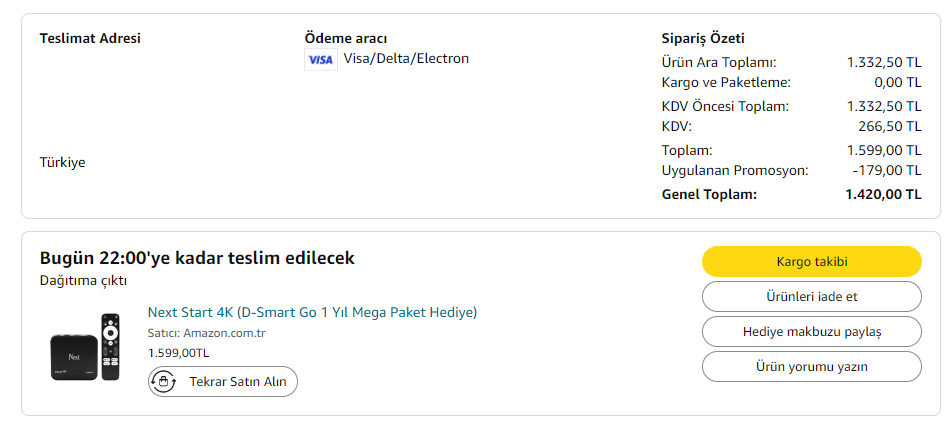
Task: Open the Next Start 4K product link
Action: coord(312,312)
